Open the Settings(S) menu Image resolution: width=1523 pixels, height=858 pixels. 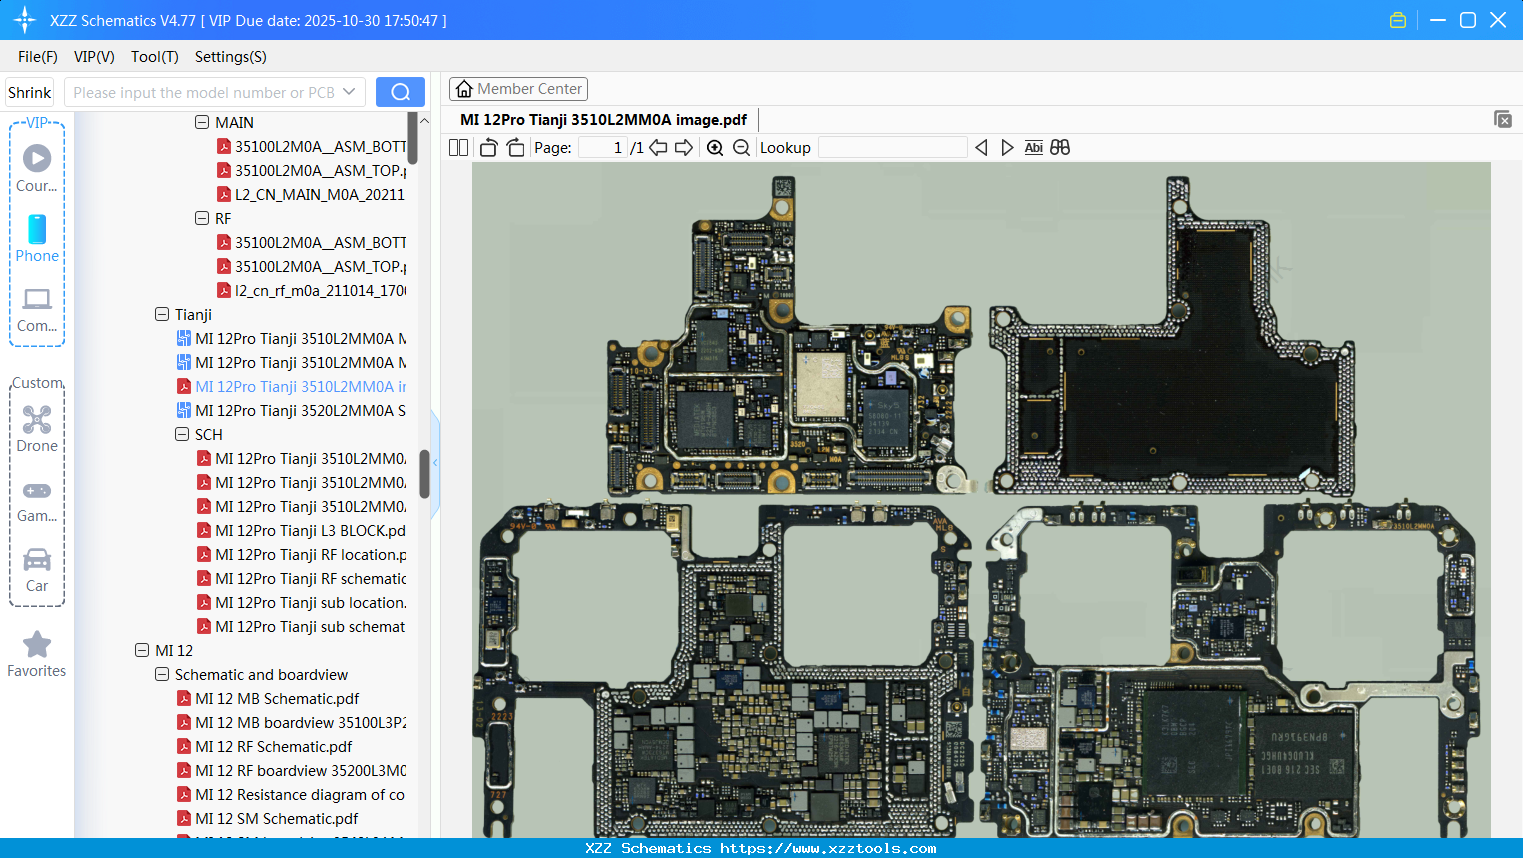(230, 57)
